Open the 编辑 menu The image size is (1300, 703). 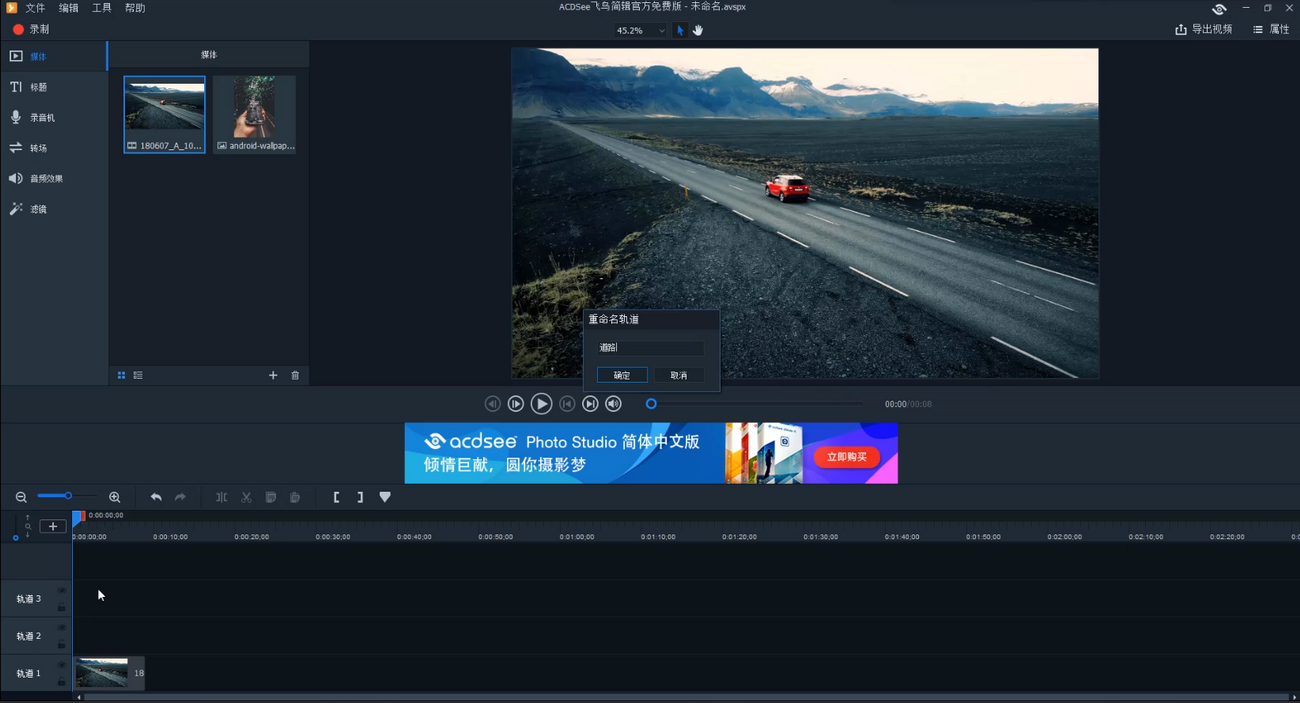pos(68,8)
